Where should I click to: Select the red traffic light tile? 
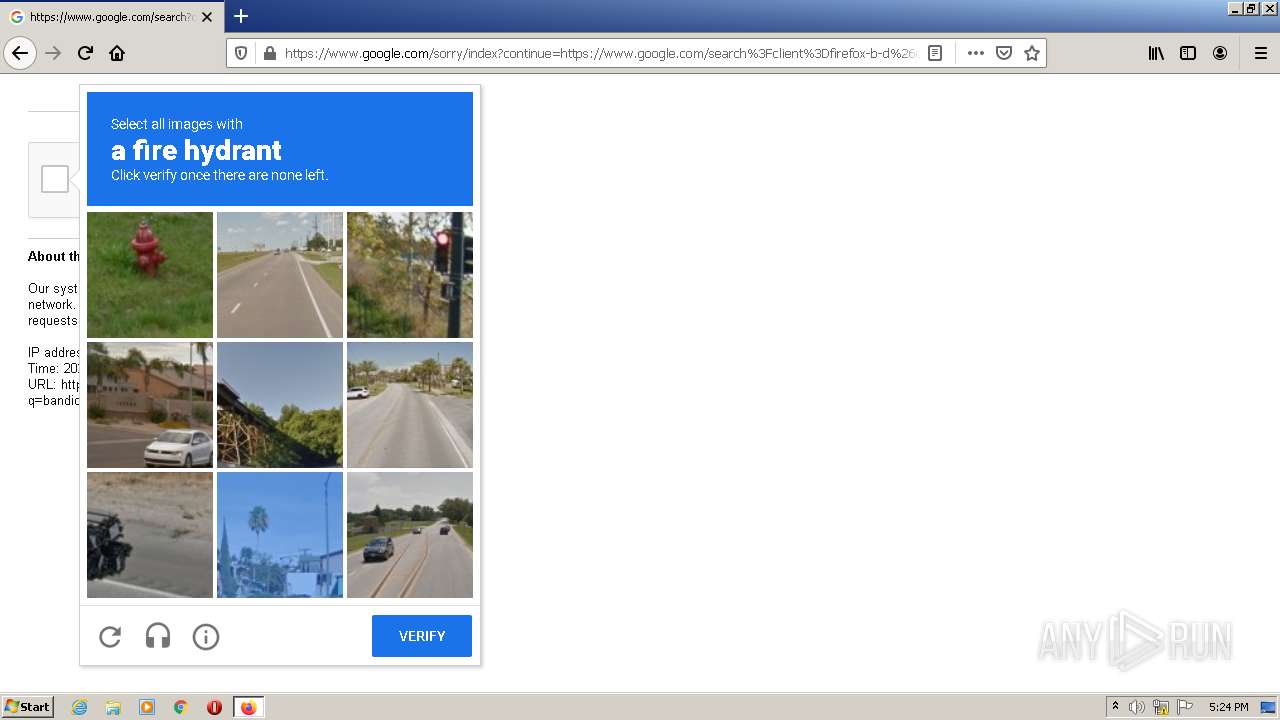point(410,275)
